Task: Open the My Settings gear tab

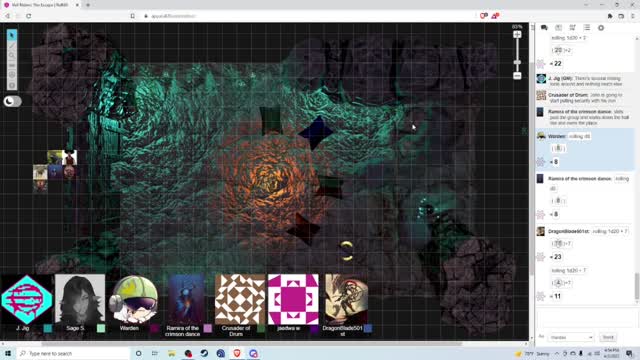Action: 601,28
